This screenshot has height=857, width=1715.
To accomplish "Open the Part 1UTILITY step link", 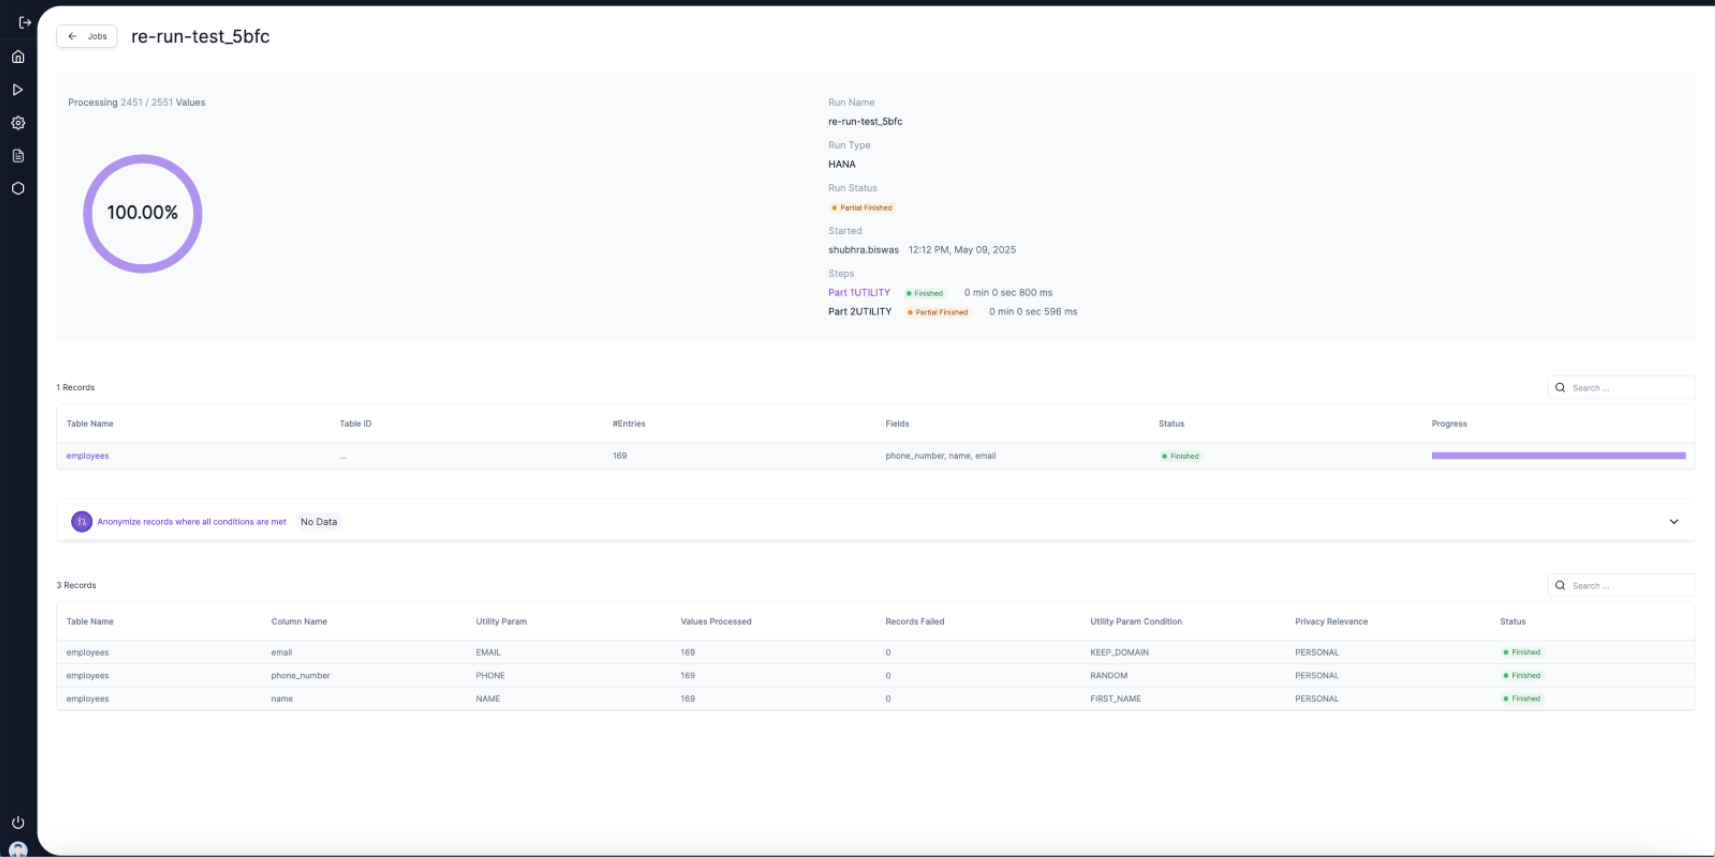I will click(x=859, y=293).
